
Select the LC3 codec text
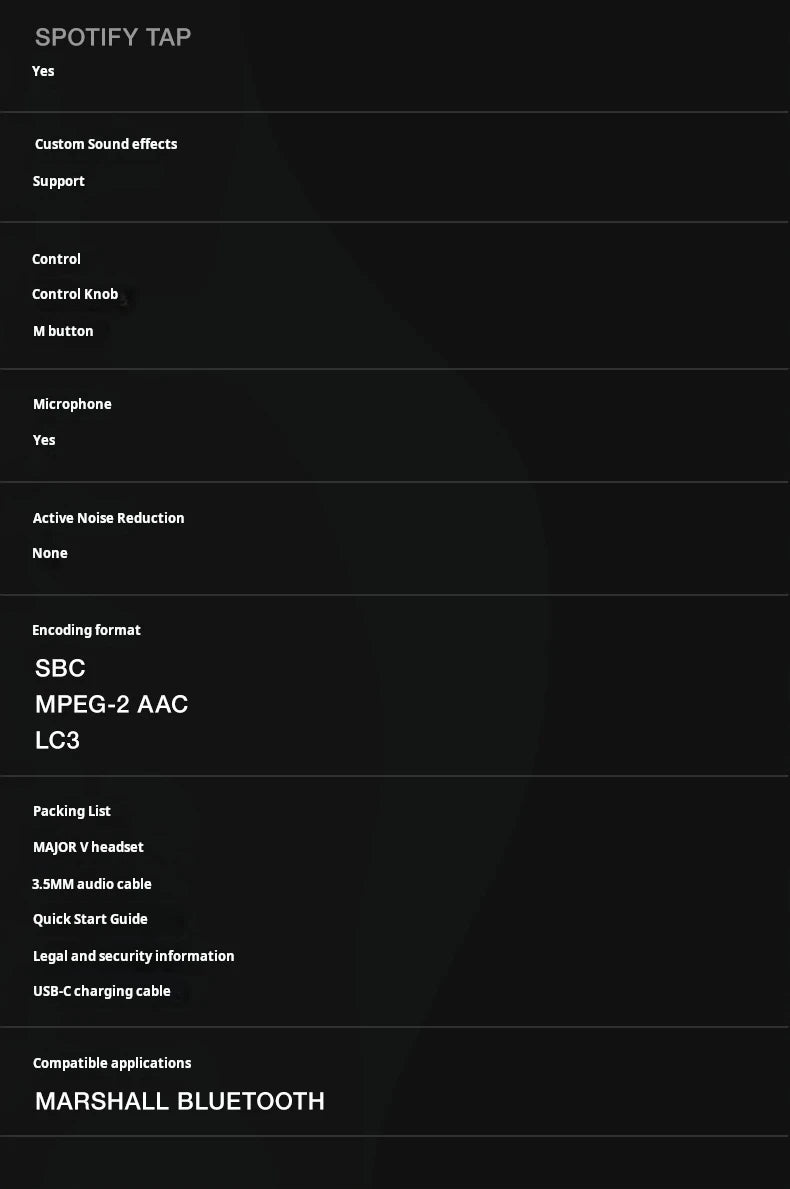click(57, 740)
